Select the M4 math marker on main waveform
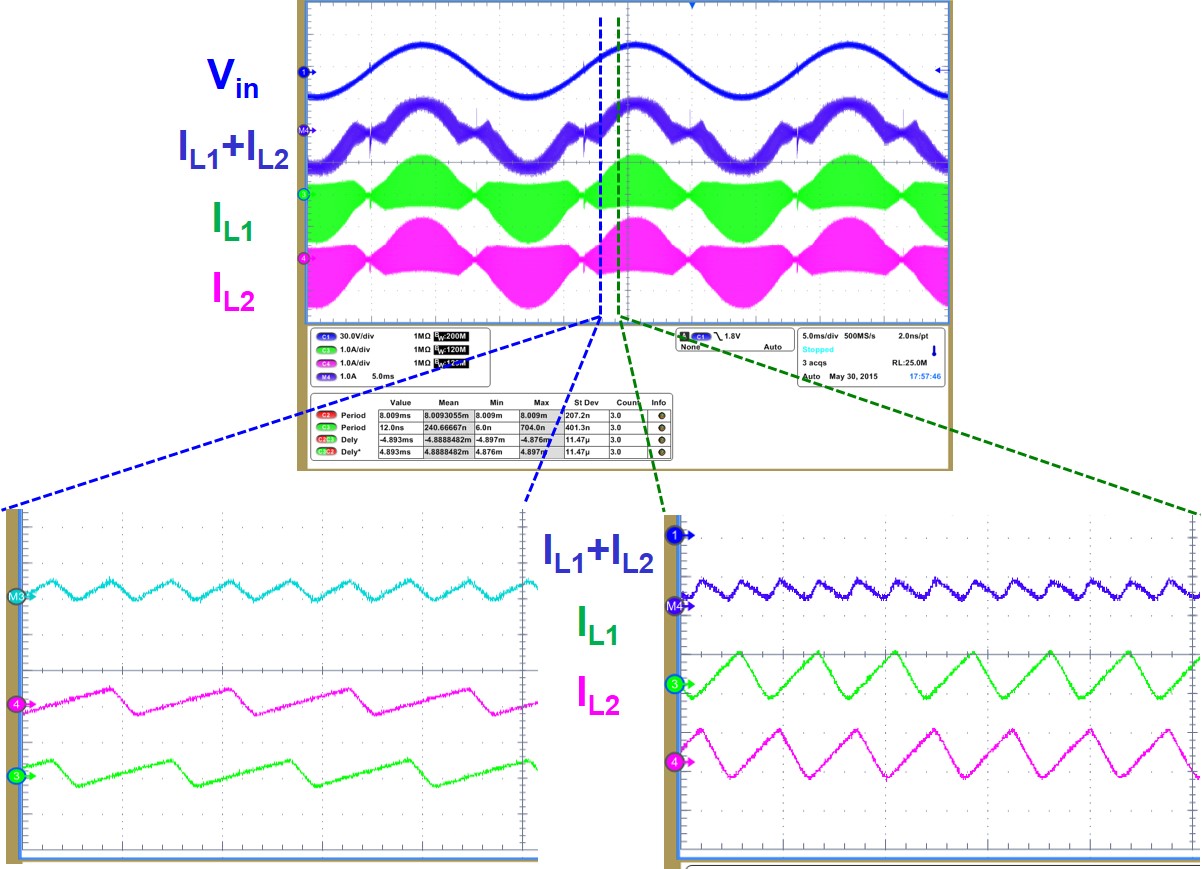1202x869 pixels. coord(304,130)
